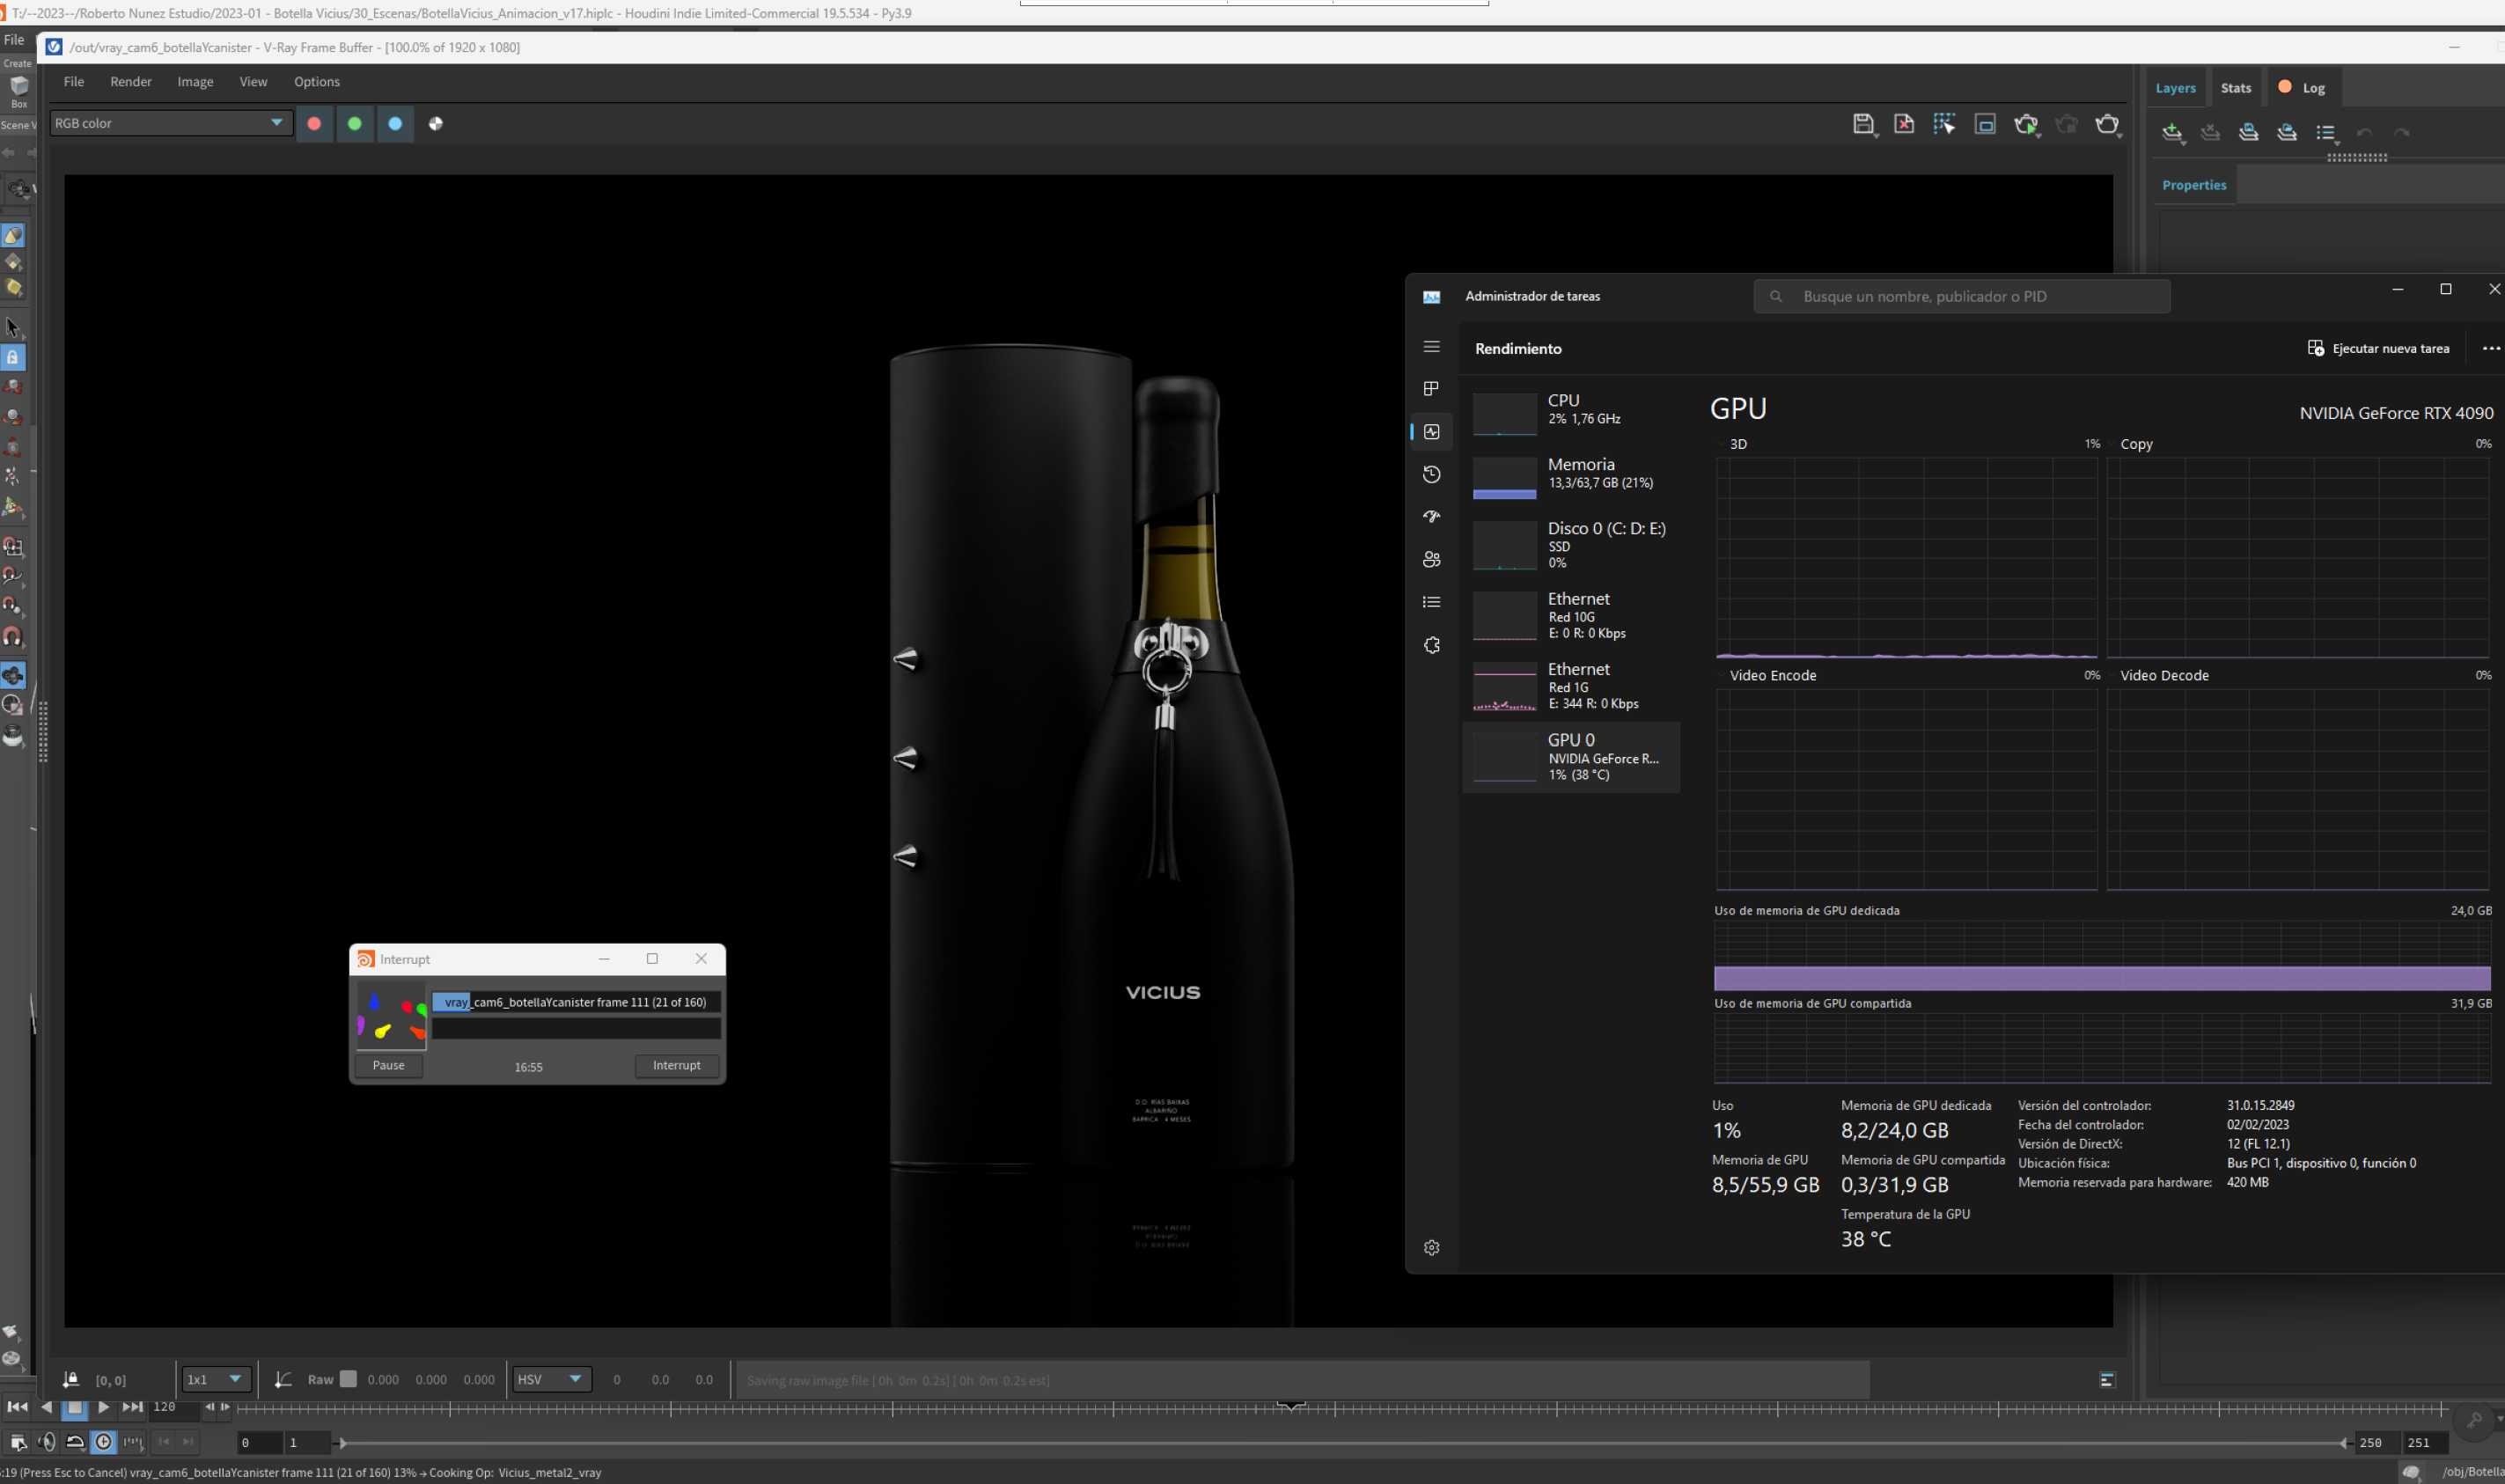Click the Task Manager search field

pyautogui.click(x=1960, y=296)
